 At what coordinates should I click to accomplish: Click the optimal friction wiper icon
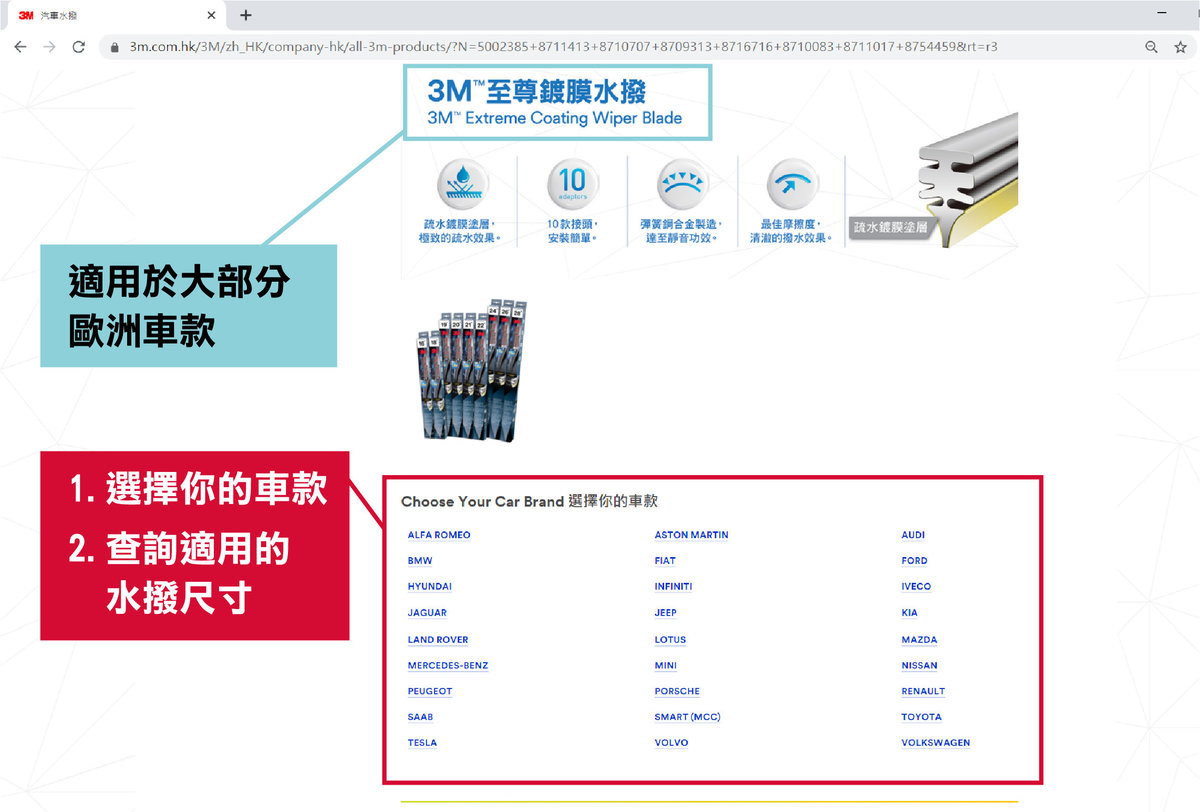coord(791,185)
